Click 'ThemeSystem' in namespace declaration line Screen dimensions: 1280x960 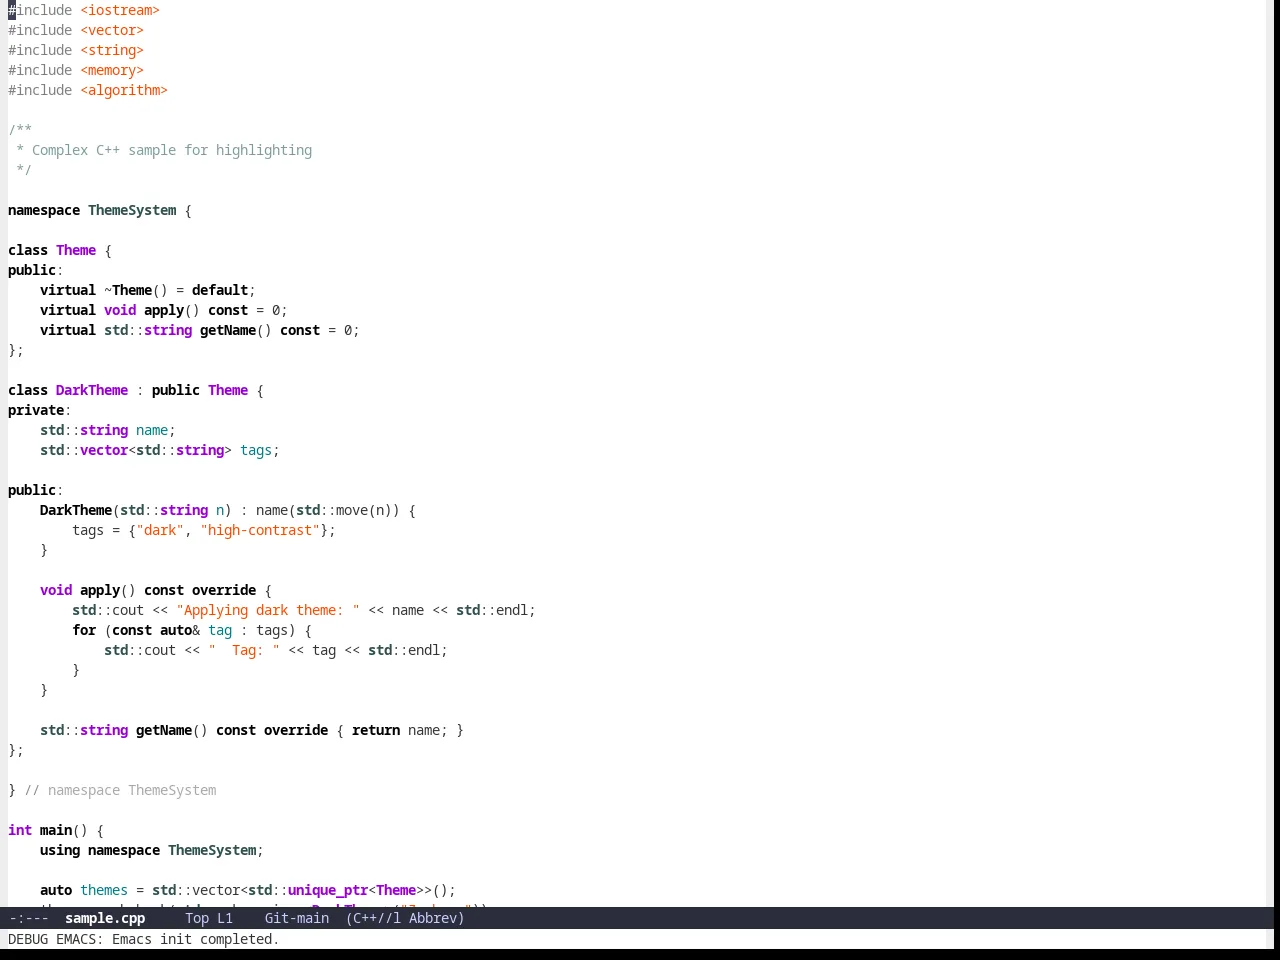[132, 210]
